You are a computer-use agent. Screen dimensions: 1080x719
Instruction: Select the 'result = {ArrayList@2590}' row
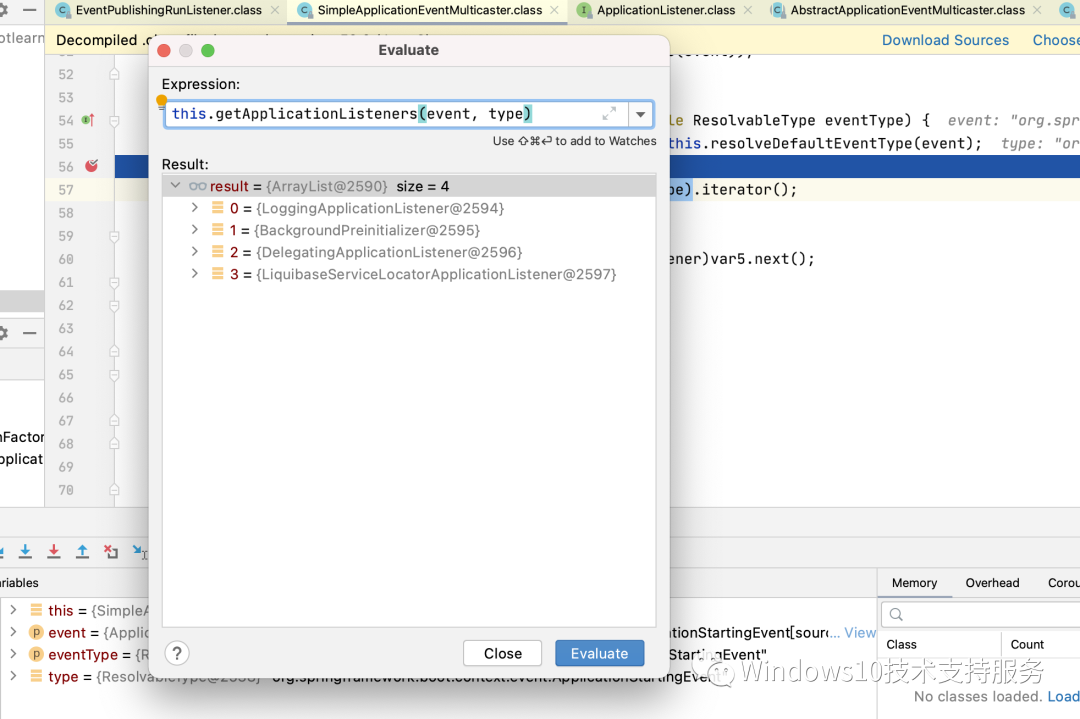[x=408, y=186]
